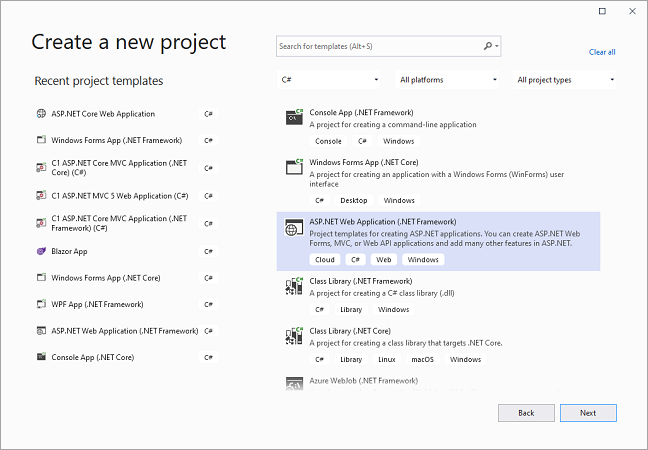Select Windows Forms App (.NET Framework) recent template
The height and width of the screenshot is (450, 648).
[118, 140]
